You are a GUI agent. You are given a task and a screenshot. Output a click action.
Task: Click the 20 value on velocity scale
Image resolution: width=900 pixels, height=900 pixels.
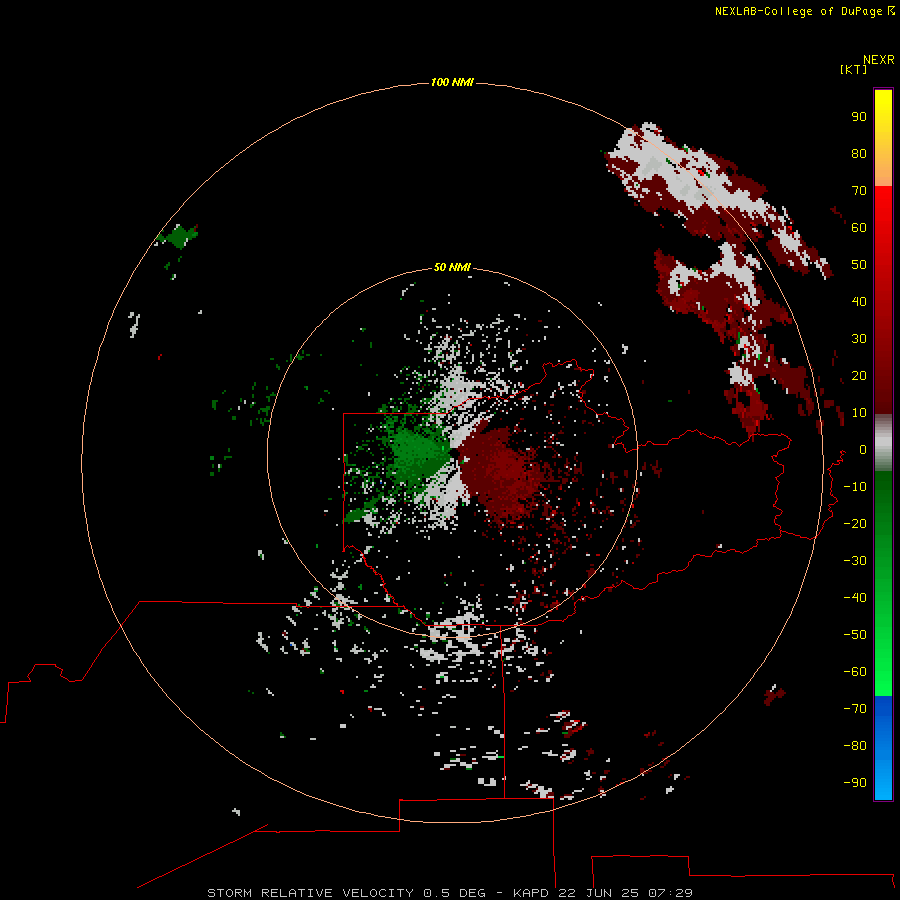pyautogui.click(x=859, y=375)
